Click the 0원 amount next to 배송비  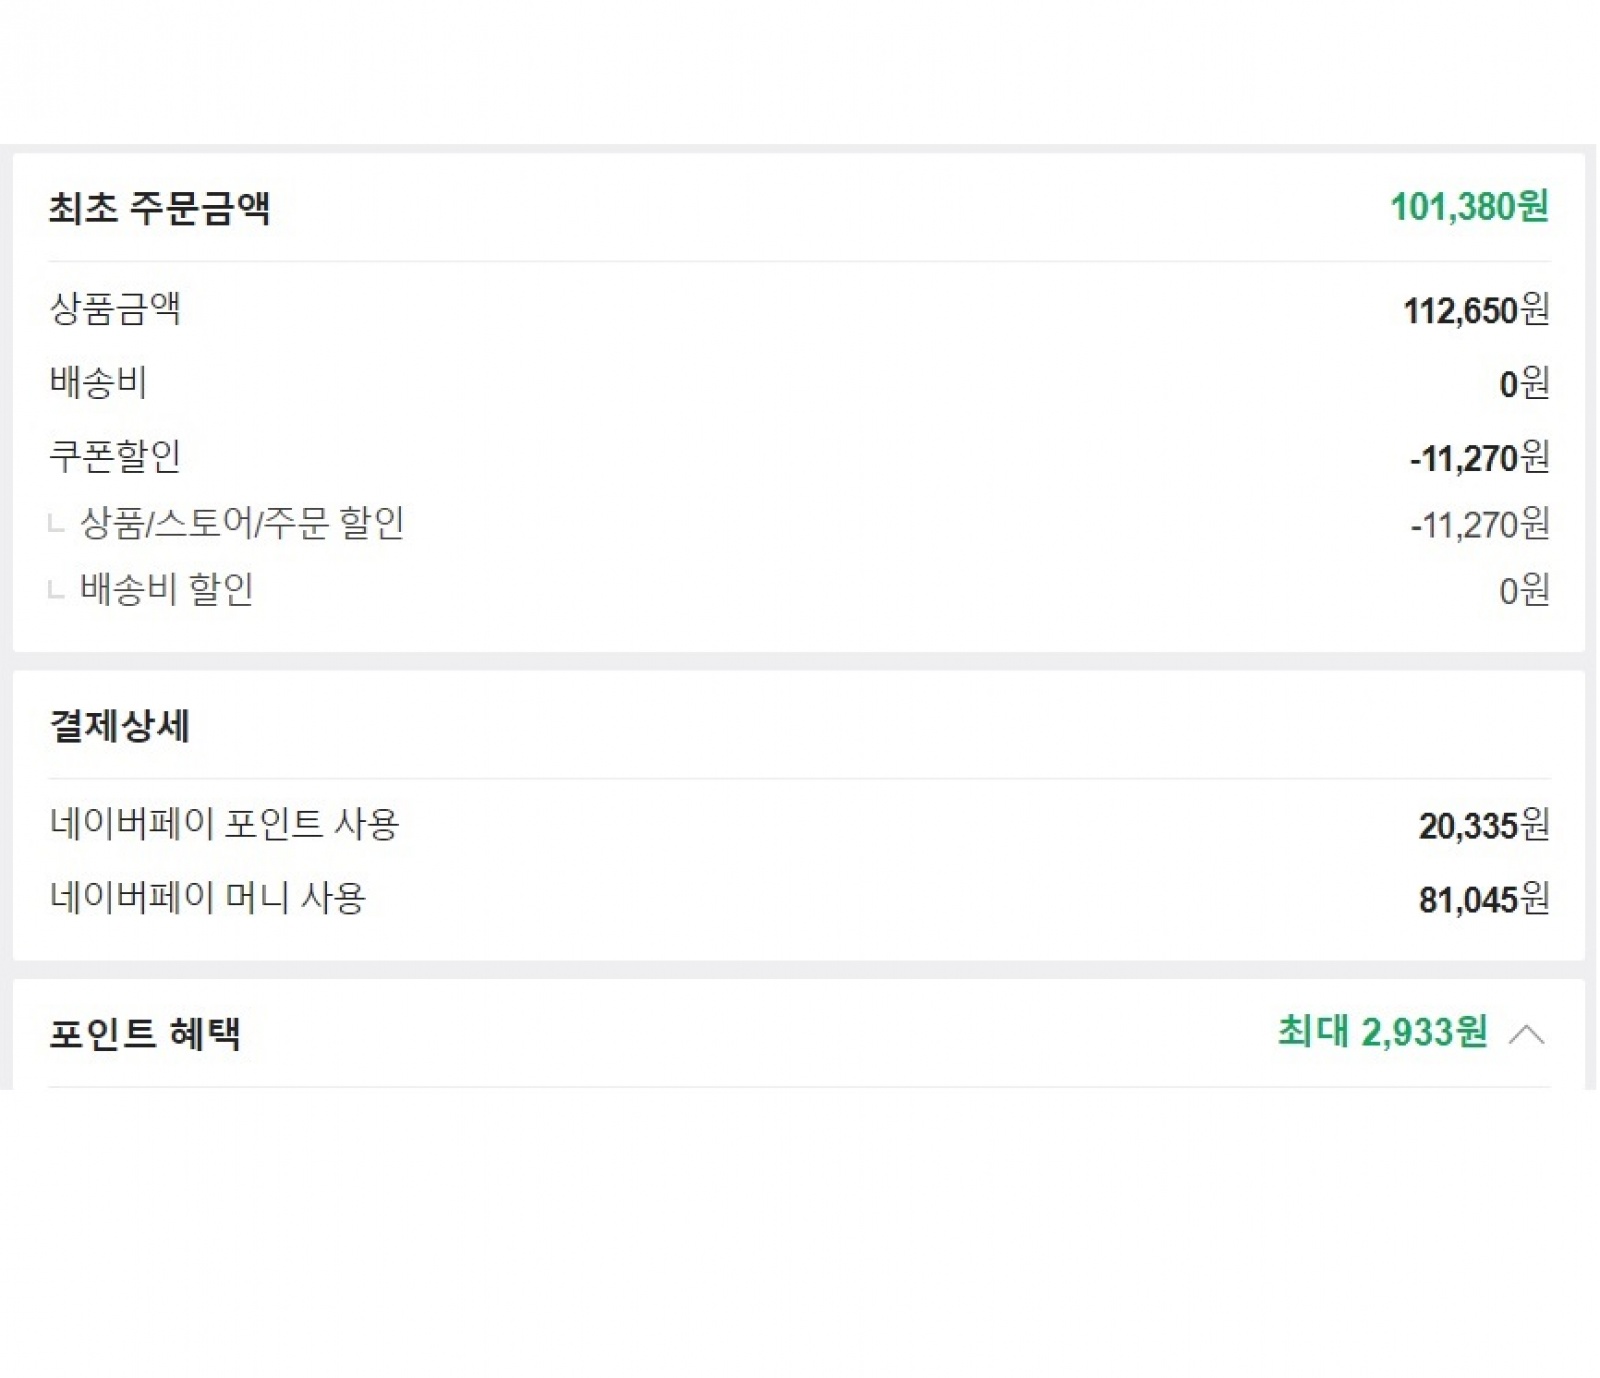tap(1524, 384)
